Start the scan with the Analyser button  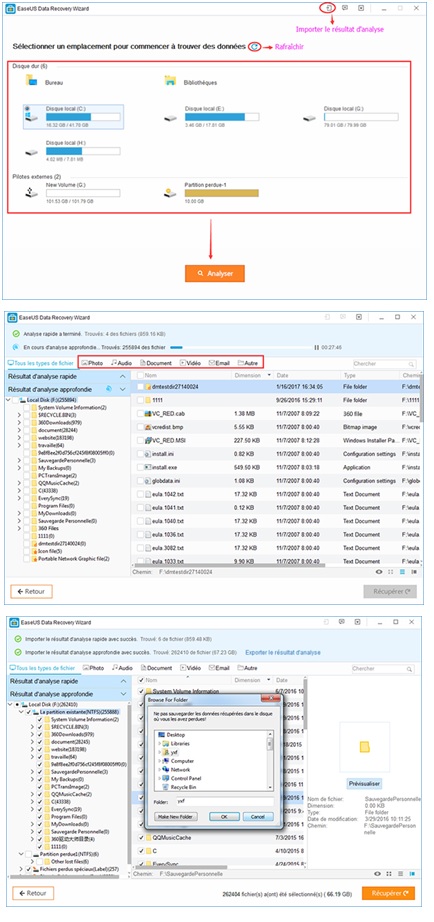pos(215,273)
